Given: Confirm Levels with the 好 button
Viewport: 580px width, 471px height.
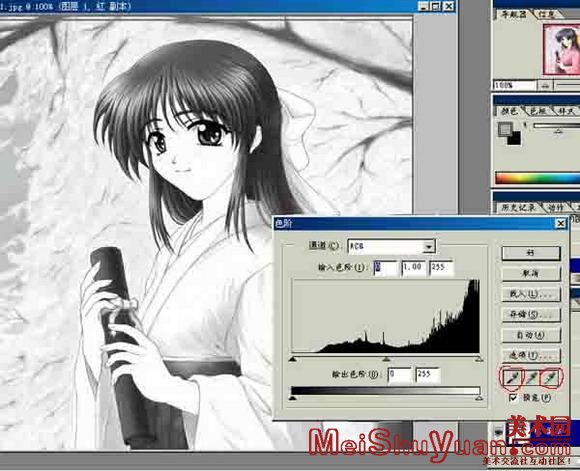Looking at the screenshot, I should [531, 254].
